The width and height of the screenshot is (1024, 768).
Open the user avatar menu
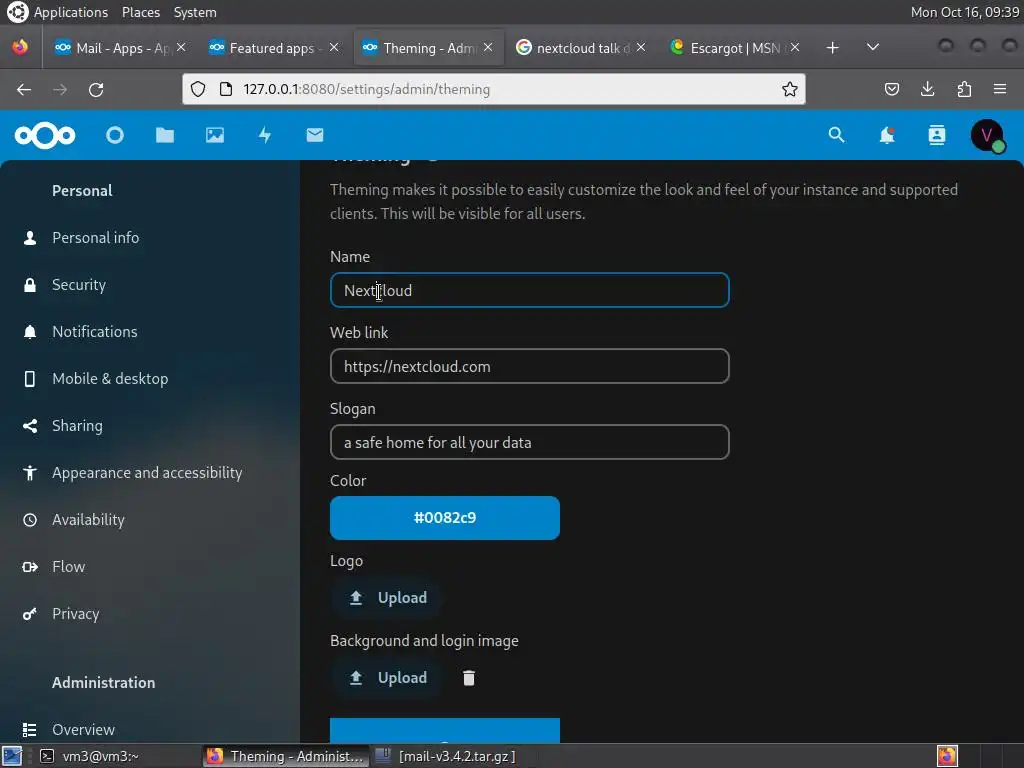coord(987,135)
